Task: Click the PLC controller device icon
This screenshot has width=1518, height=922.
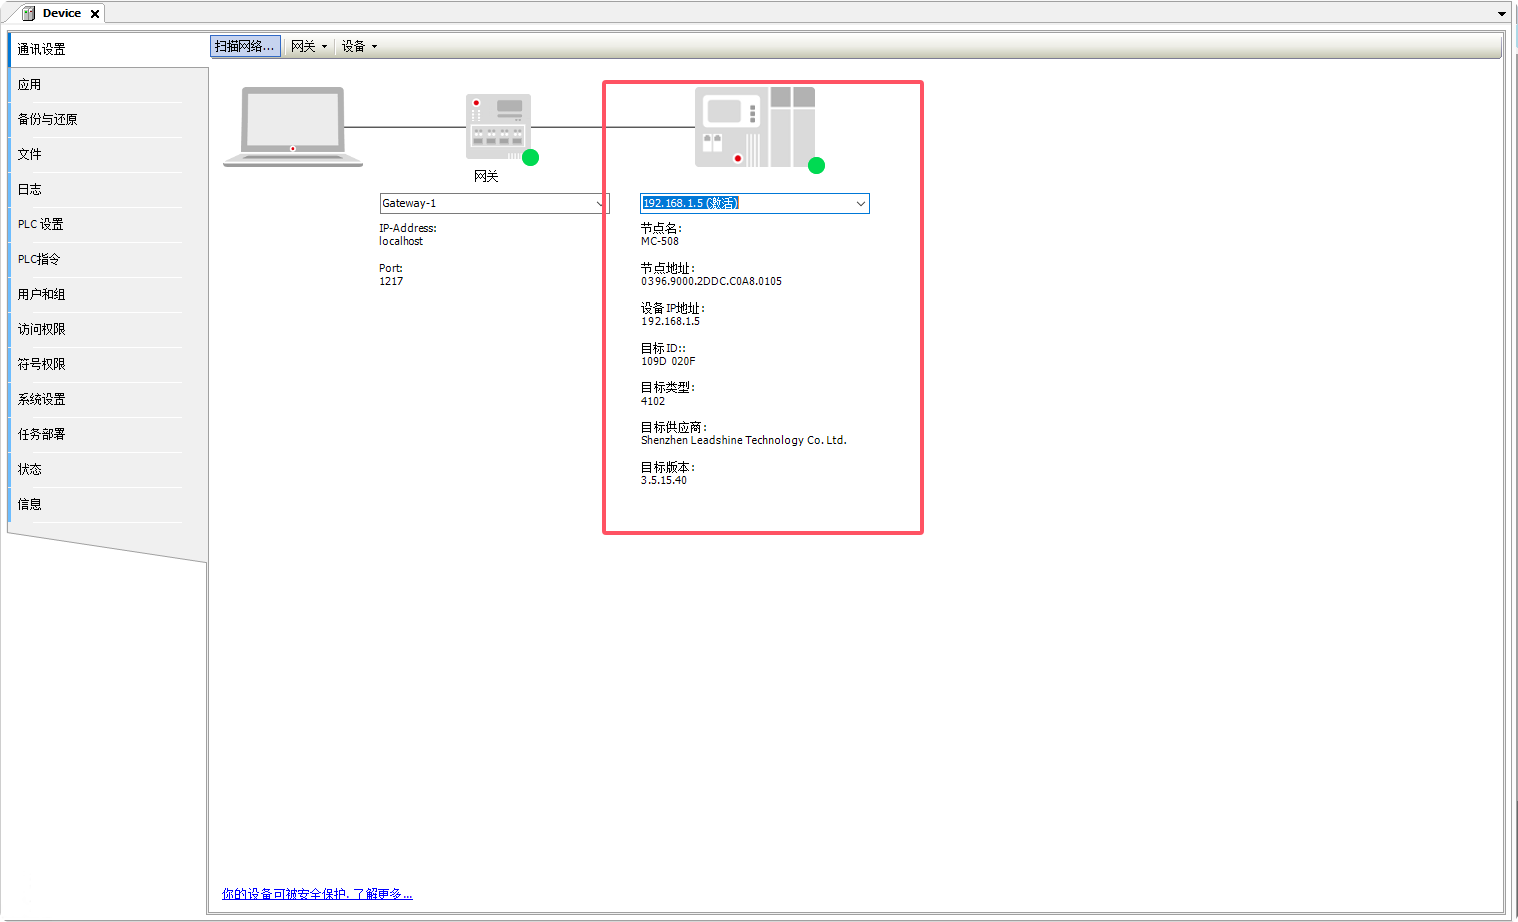Action: pos(755,126)
